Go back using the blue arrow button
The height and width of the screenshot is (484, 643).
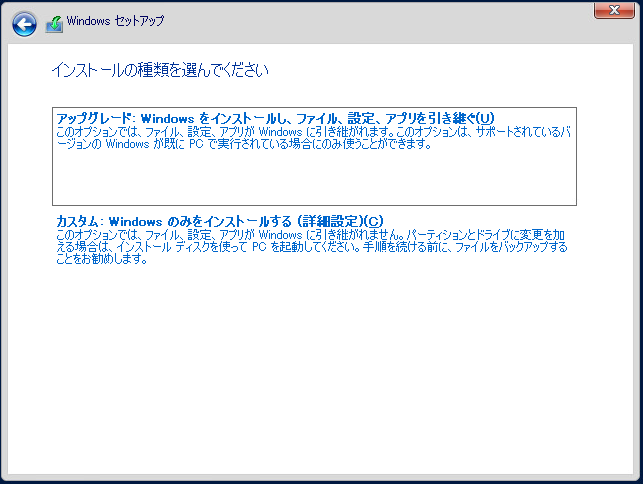click(24, 24)
